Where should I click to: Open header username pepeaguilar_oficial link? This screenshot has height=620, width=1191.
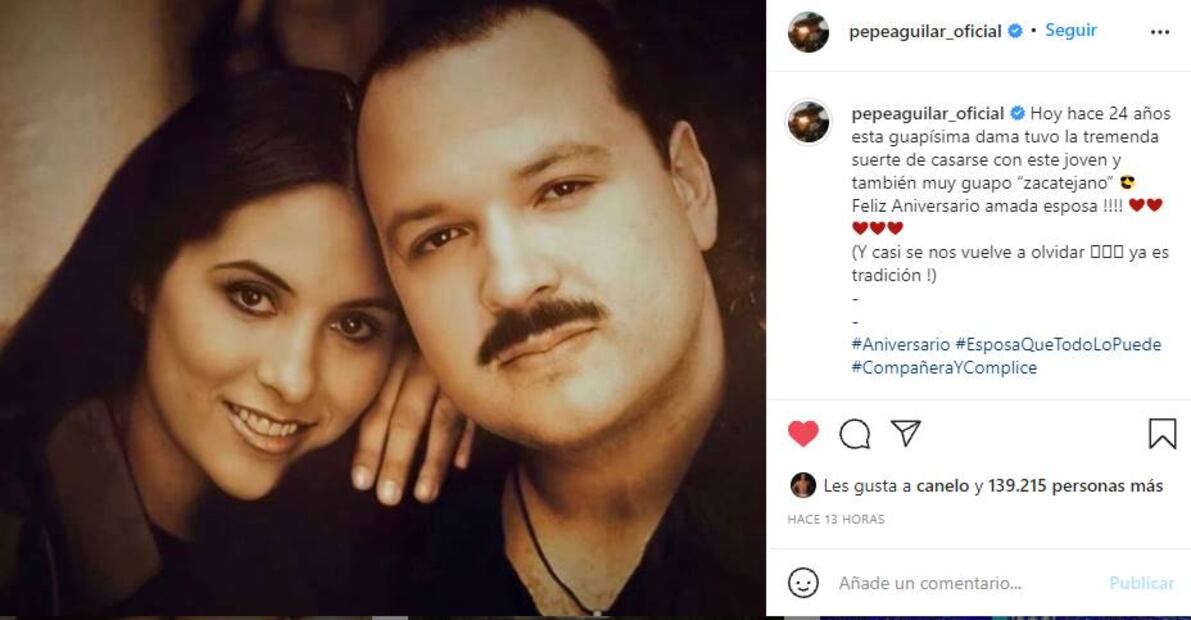coord(925,32)
